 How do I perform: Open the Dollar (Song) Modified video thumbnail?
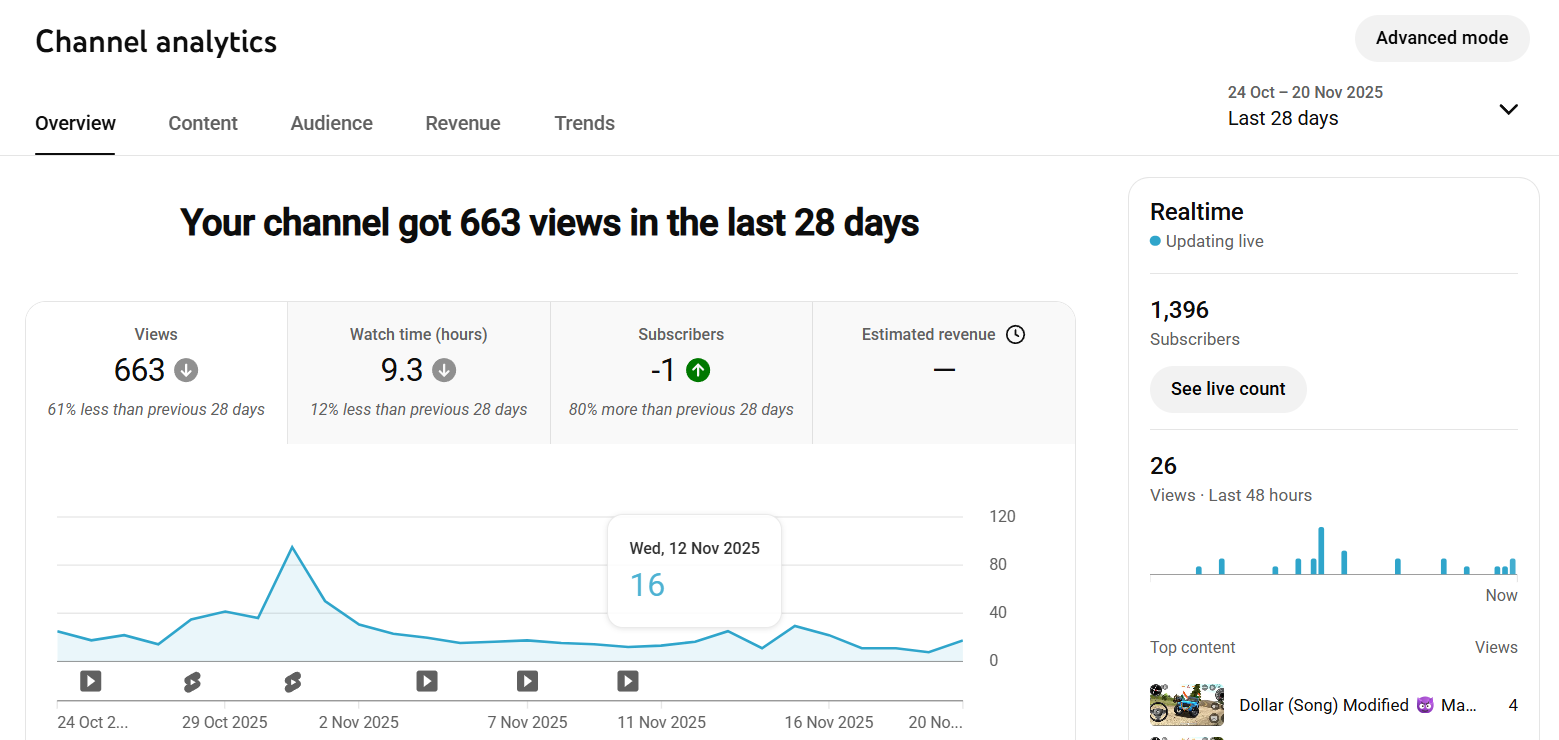(x=1187, y=705)
